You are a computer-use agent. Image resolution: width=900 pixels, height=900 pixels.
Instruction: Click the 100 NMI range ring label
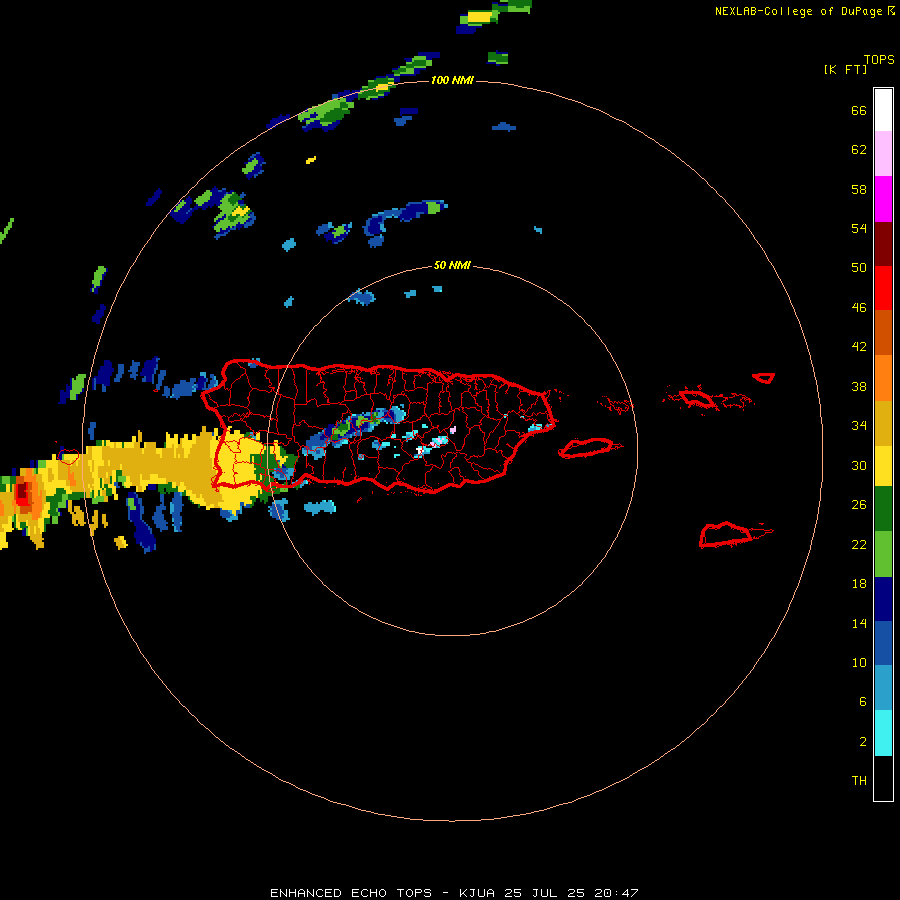(452, 80)
